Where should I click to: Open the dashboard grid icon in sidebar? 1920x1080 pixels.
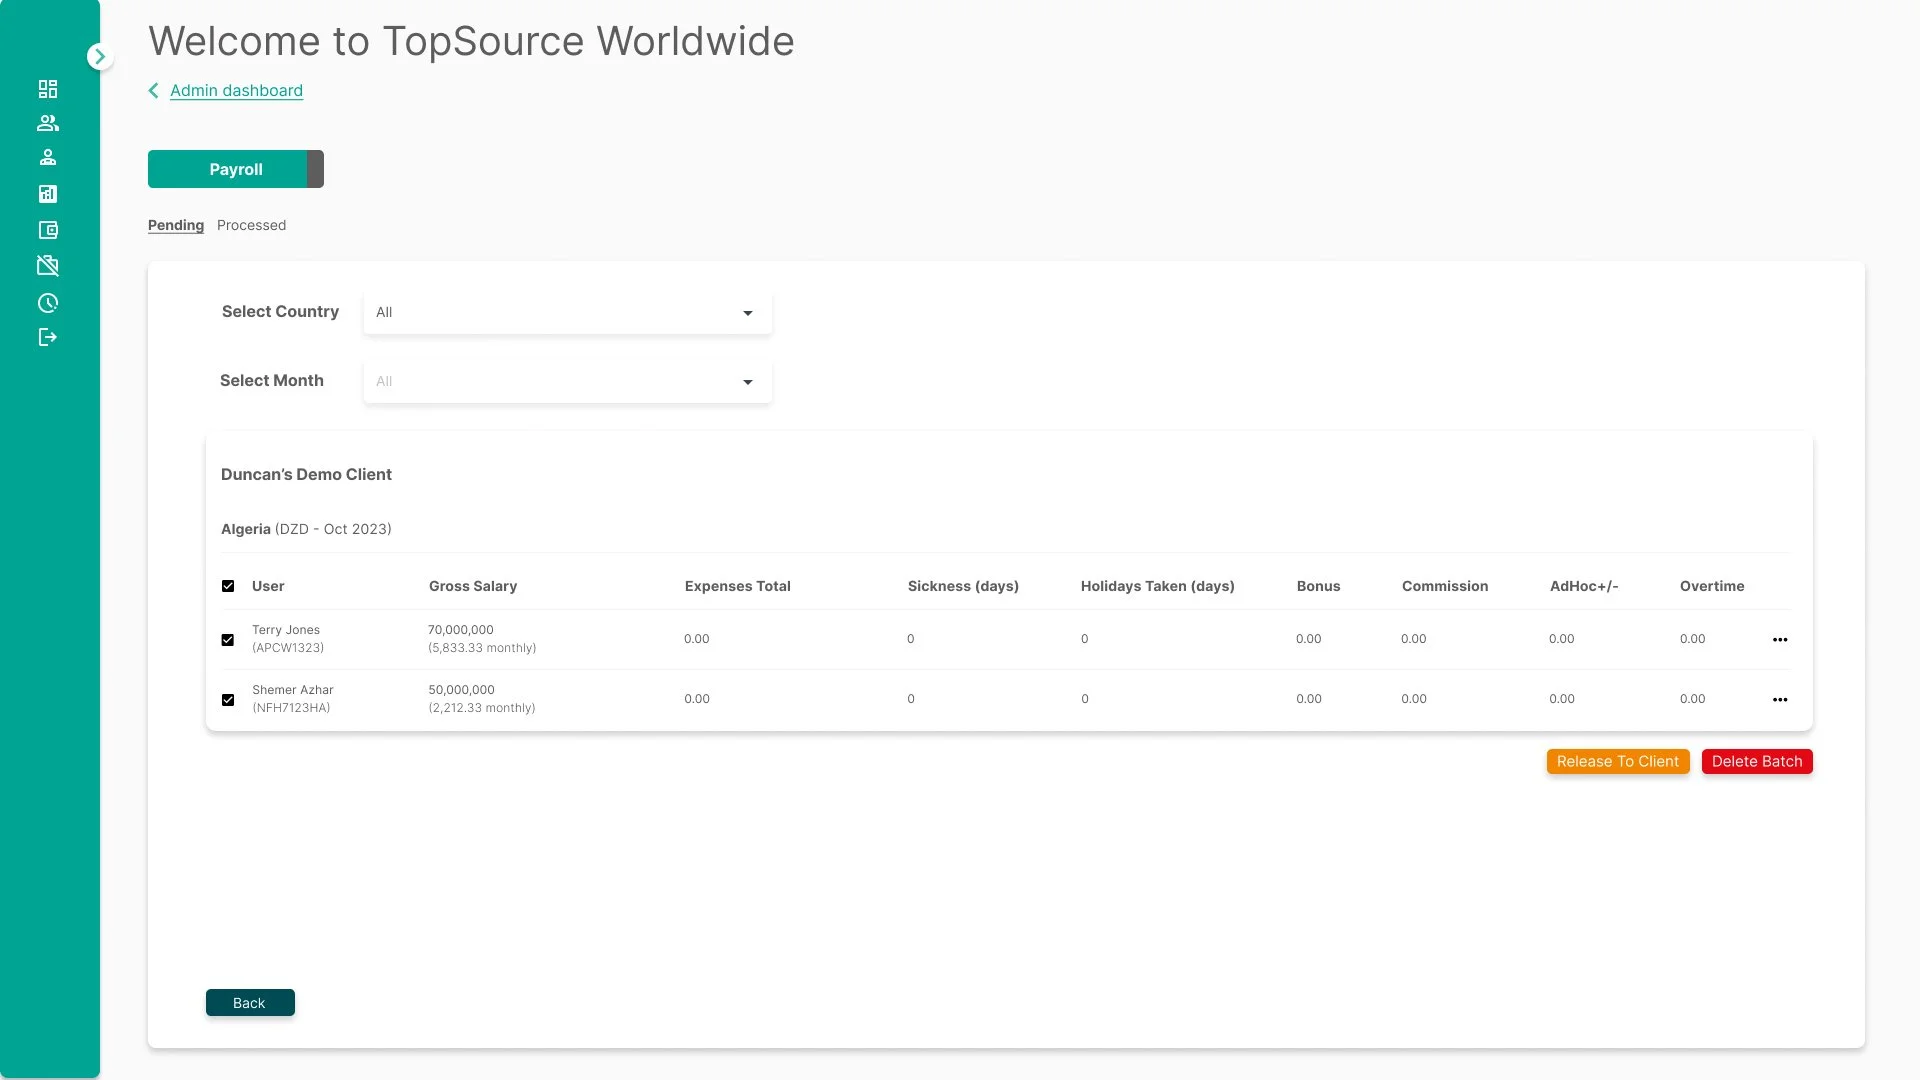point(48,89)
